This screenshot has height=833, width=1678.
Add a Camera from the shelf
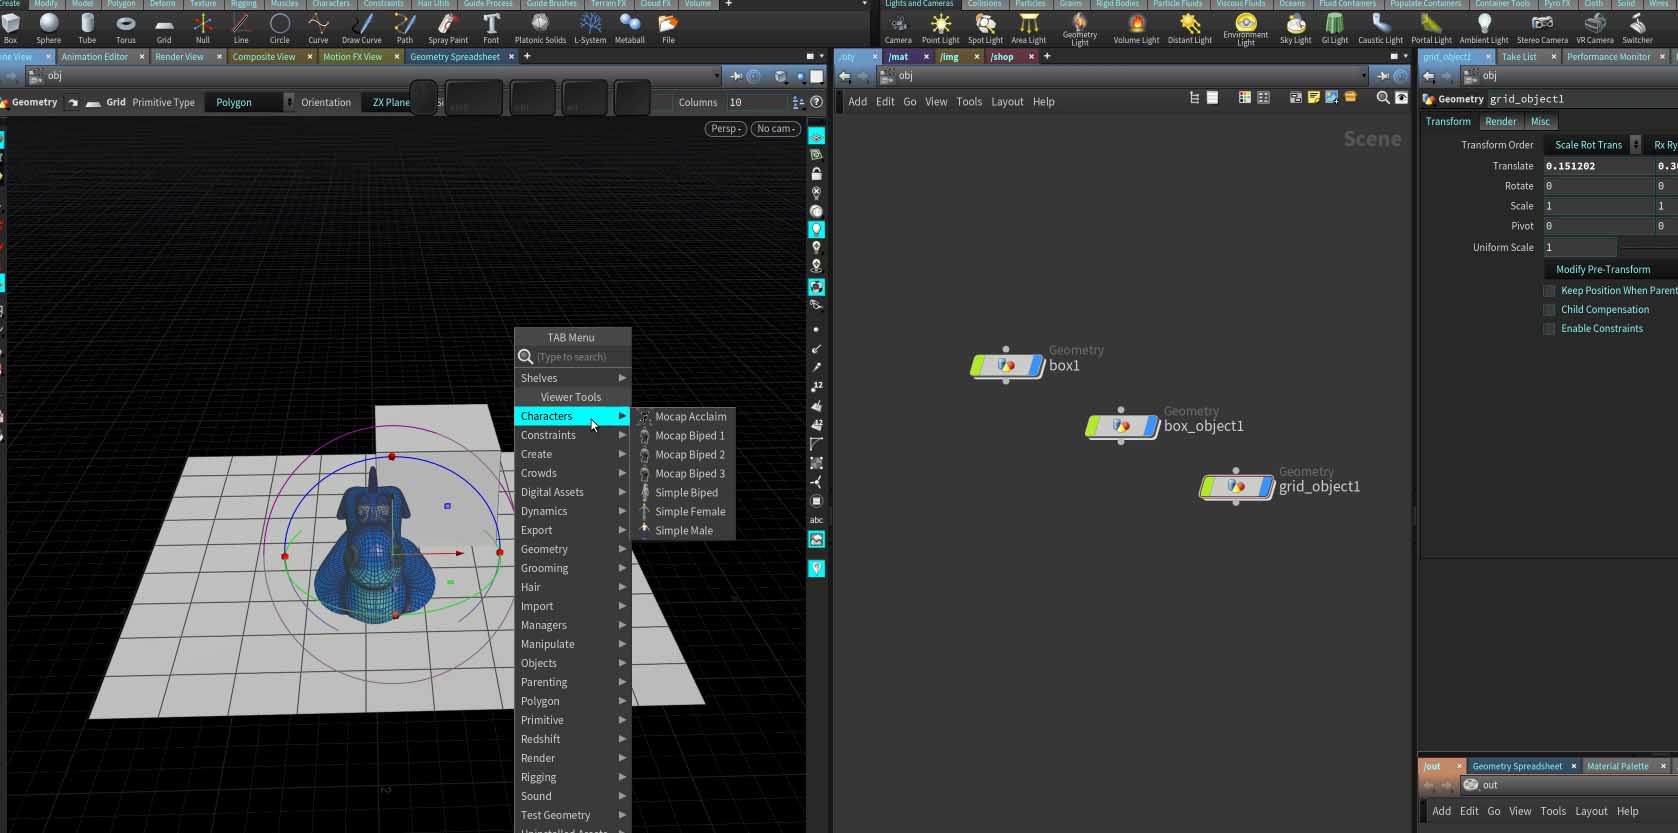[898, 26]
